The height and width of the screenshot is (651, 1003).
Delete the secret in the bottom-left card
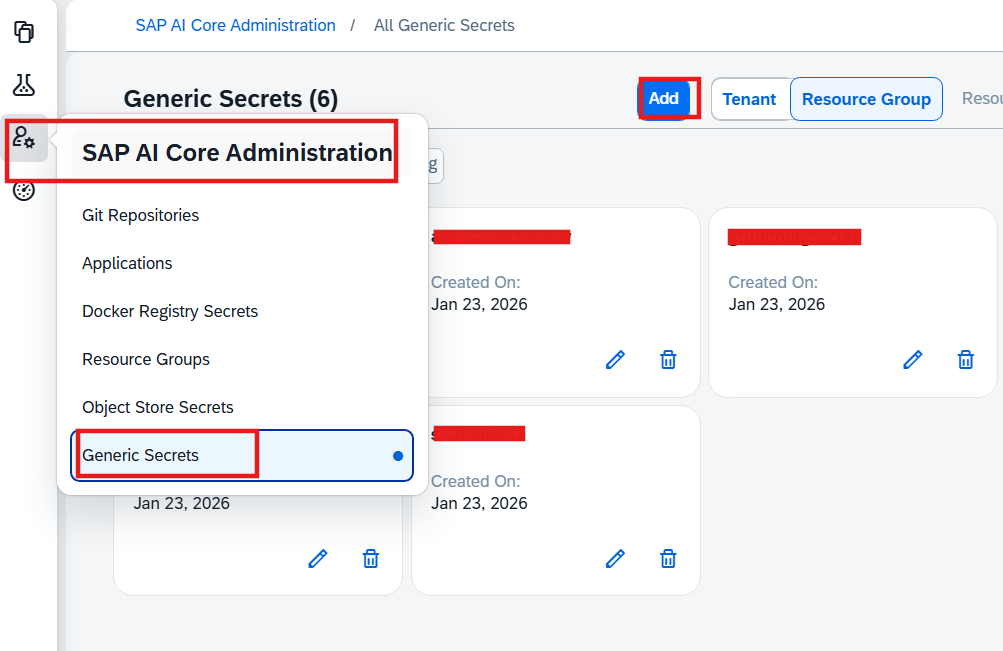(371, 559)
